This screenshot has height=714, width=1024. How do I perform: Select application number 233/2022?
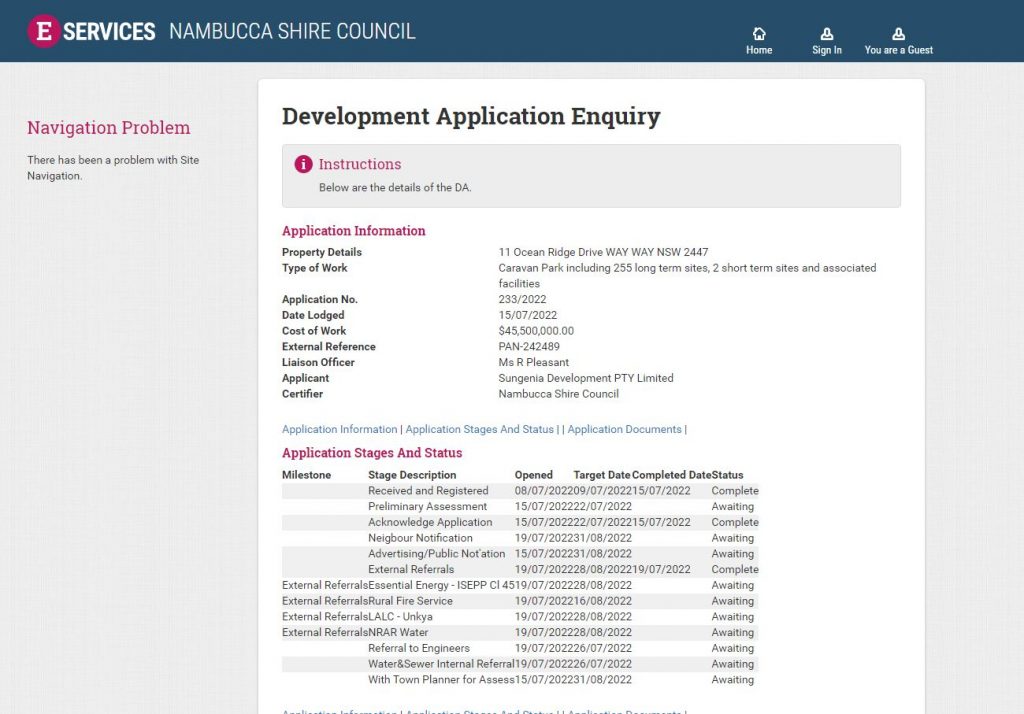[522, 299]
